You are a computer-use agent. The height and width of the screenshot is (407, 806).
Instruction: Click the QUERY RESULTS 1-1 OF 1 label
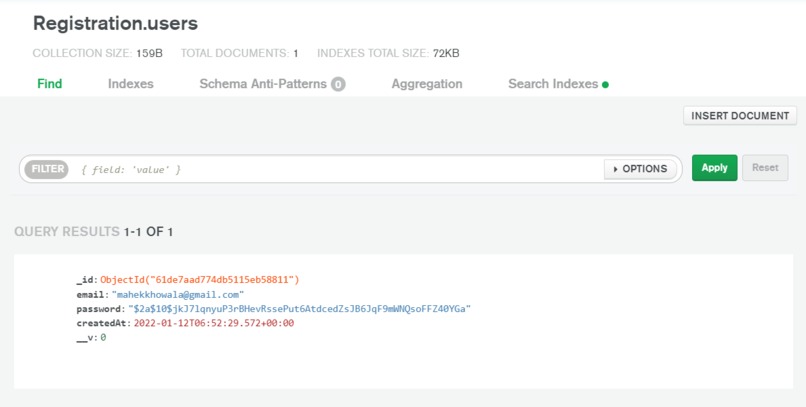tap(94, 232)
